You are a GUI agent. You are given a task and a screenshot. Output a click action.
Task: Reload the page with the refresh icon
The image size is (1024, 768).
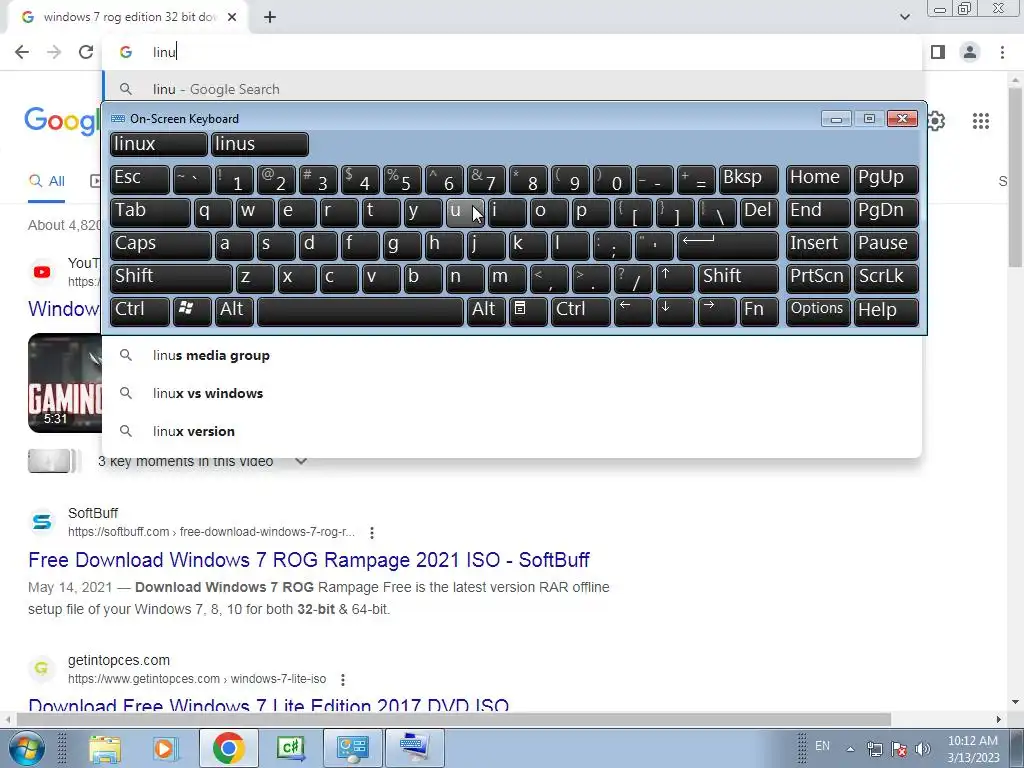tap(86, 52)
